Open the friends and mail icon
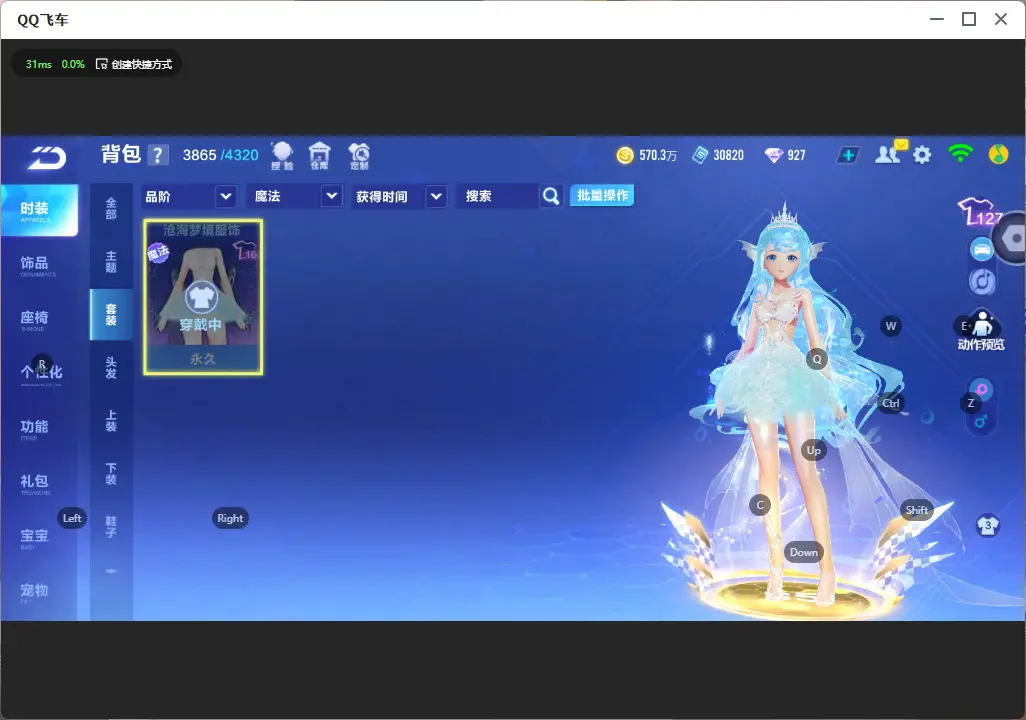The height and width of the screenshot is (720, 1026). 889,154
